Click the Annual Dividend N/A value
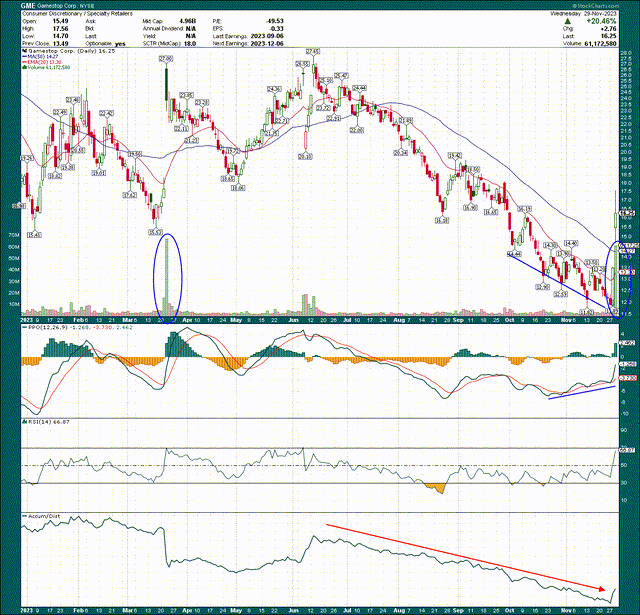 [190, 29]
